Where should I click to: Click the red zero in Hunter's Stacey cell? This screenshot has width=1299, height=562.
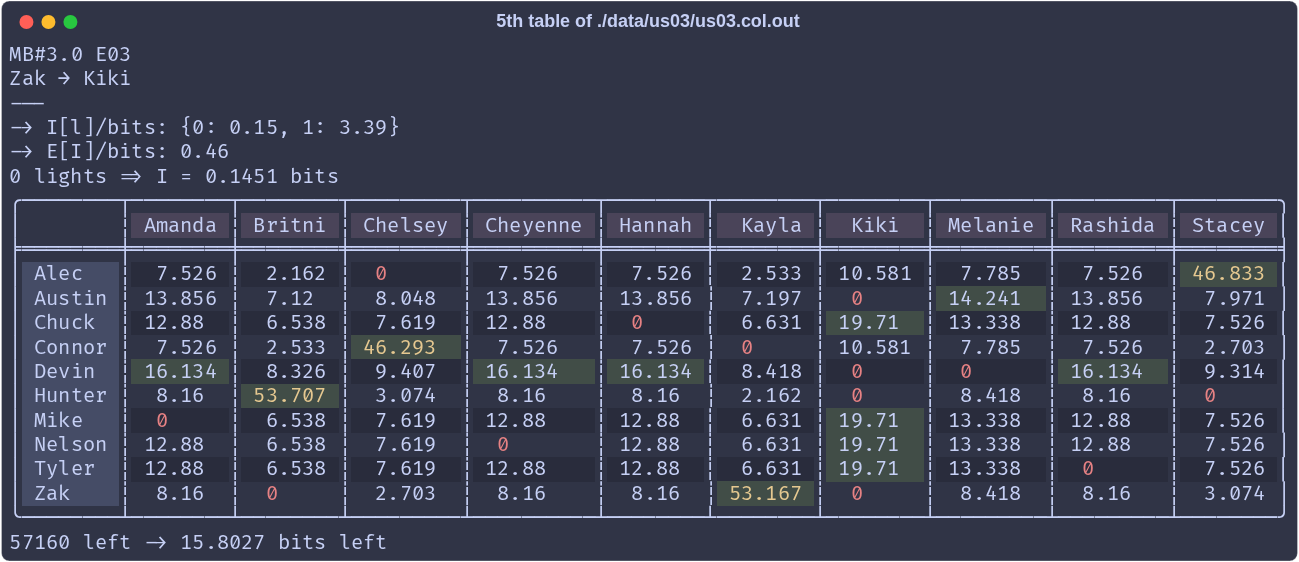click(1211, 396)
